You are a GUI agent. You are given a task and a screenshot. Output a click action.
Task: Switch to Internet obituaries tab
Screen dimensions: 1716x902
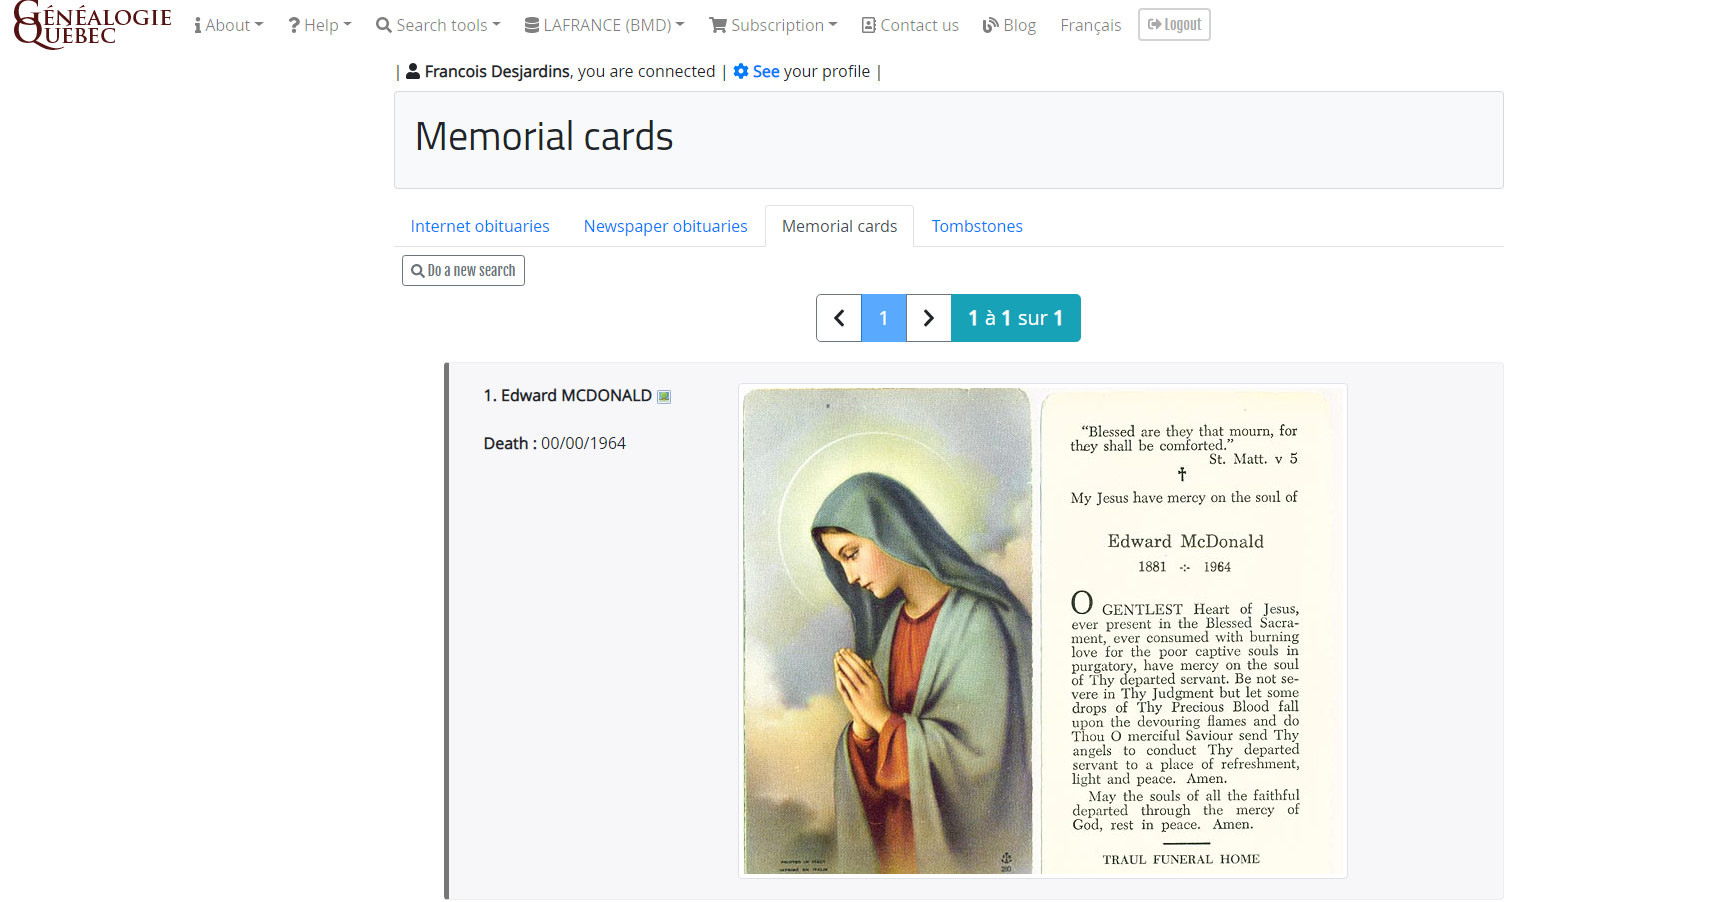coord(480,226)
